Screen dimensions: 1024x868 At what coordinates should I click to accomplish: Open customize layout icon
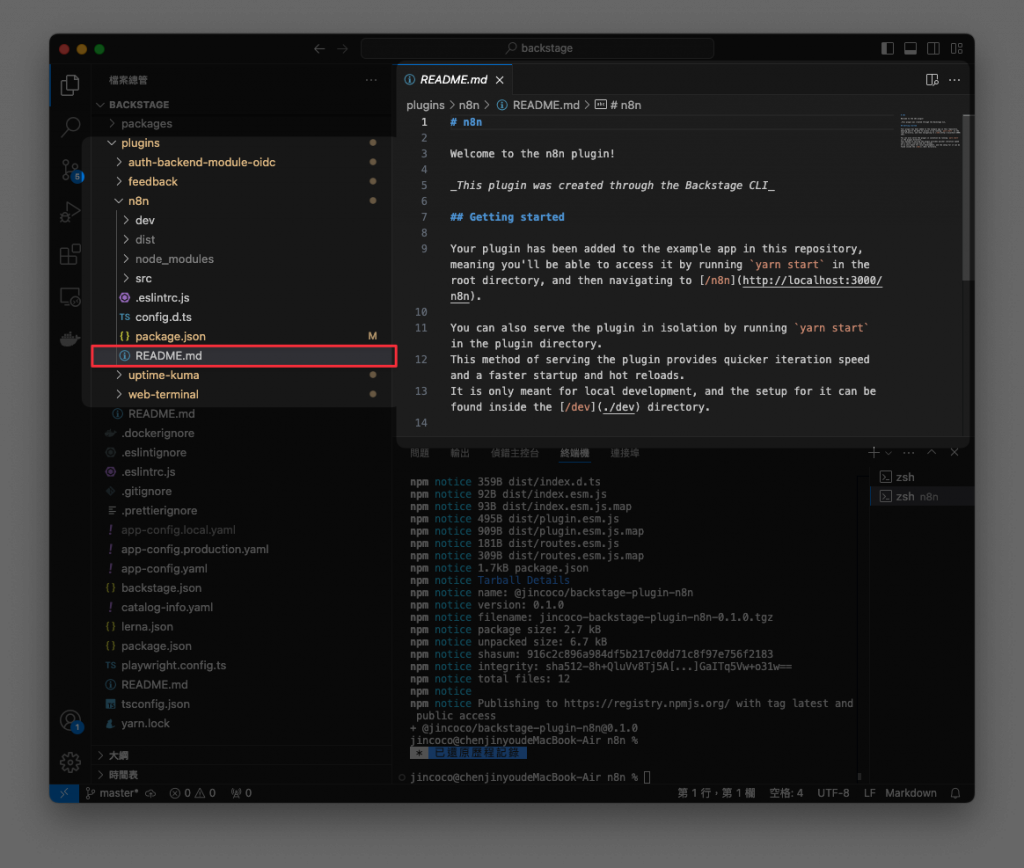[x=957, y=48]
